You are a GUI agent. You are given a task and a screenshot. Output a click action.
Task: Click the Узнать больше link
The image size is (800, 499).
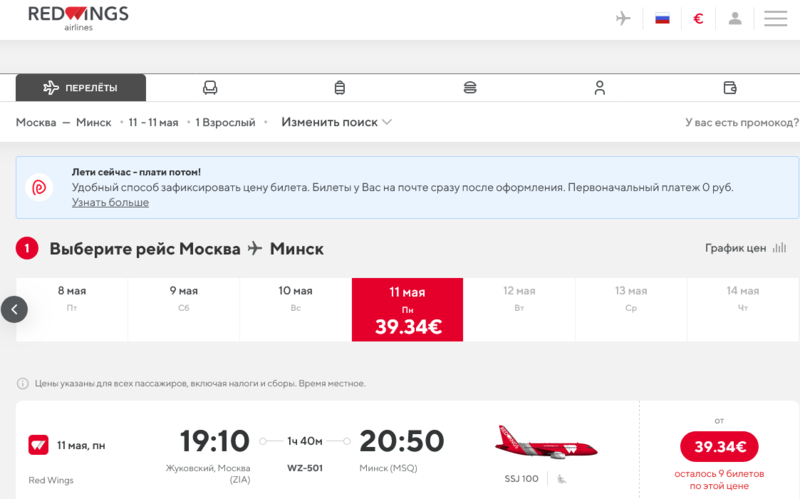click(110, 202)
